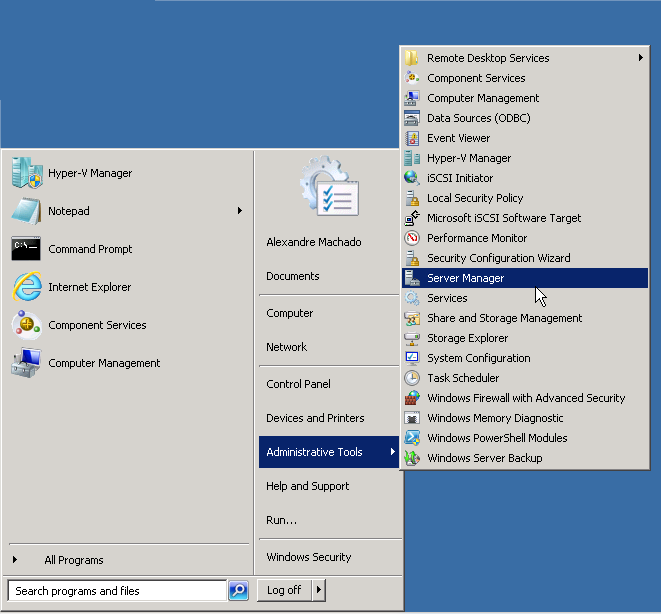Open Devices and Printers
This screenshot has width=661, height=614.
coord(315,418)
